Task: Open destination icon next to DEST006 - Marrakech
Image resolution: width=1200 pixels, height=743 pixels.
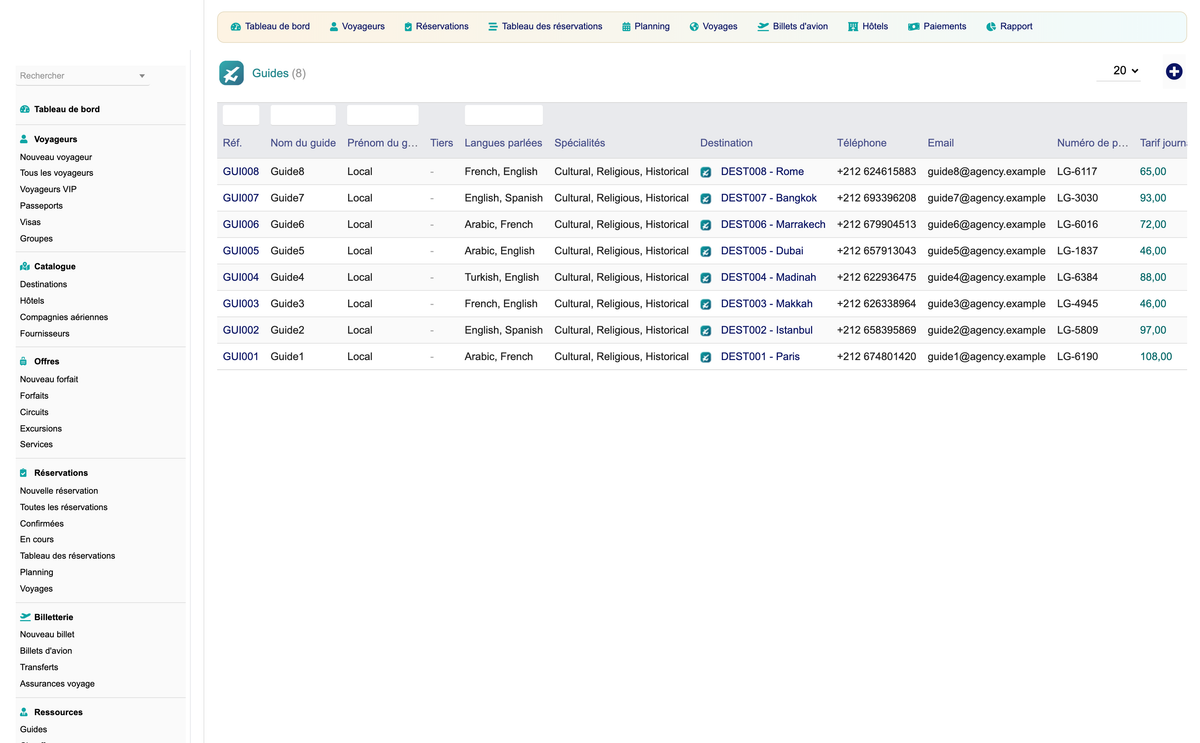Action: 706,225
